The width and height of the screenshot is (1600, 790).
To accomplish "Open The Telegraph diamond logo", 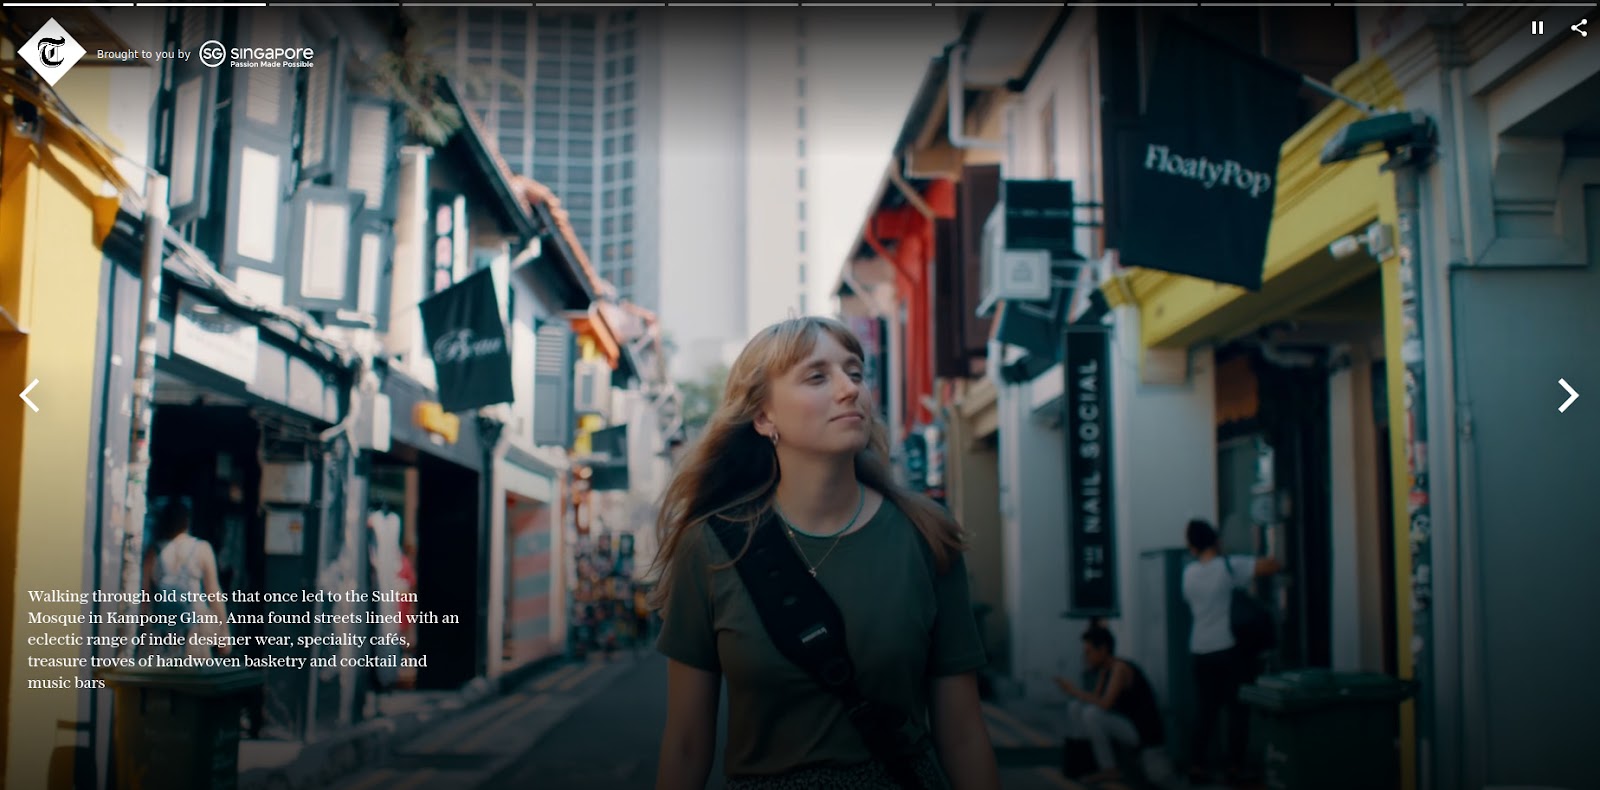I will tap(52, 52).
